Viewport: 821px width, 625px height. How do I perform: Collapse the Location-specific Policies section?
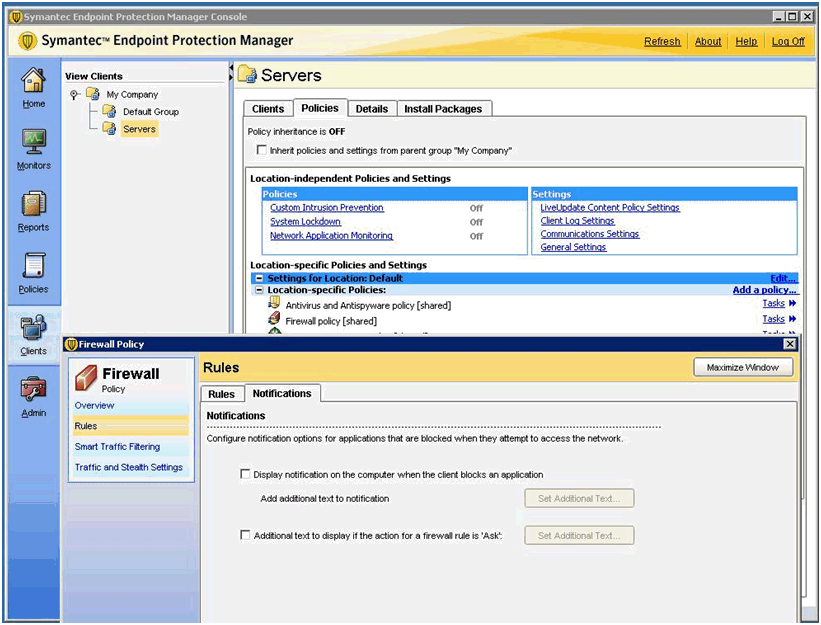pyautogui.click(x=259, y=290)
